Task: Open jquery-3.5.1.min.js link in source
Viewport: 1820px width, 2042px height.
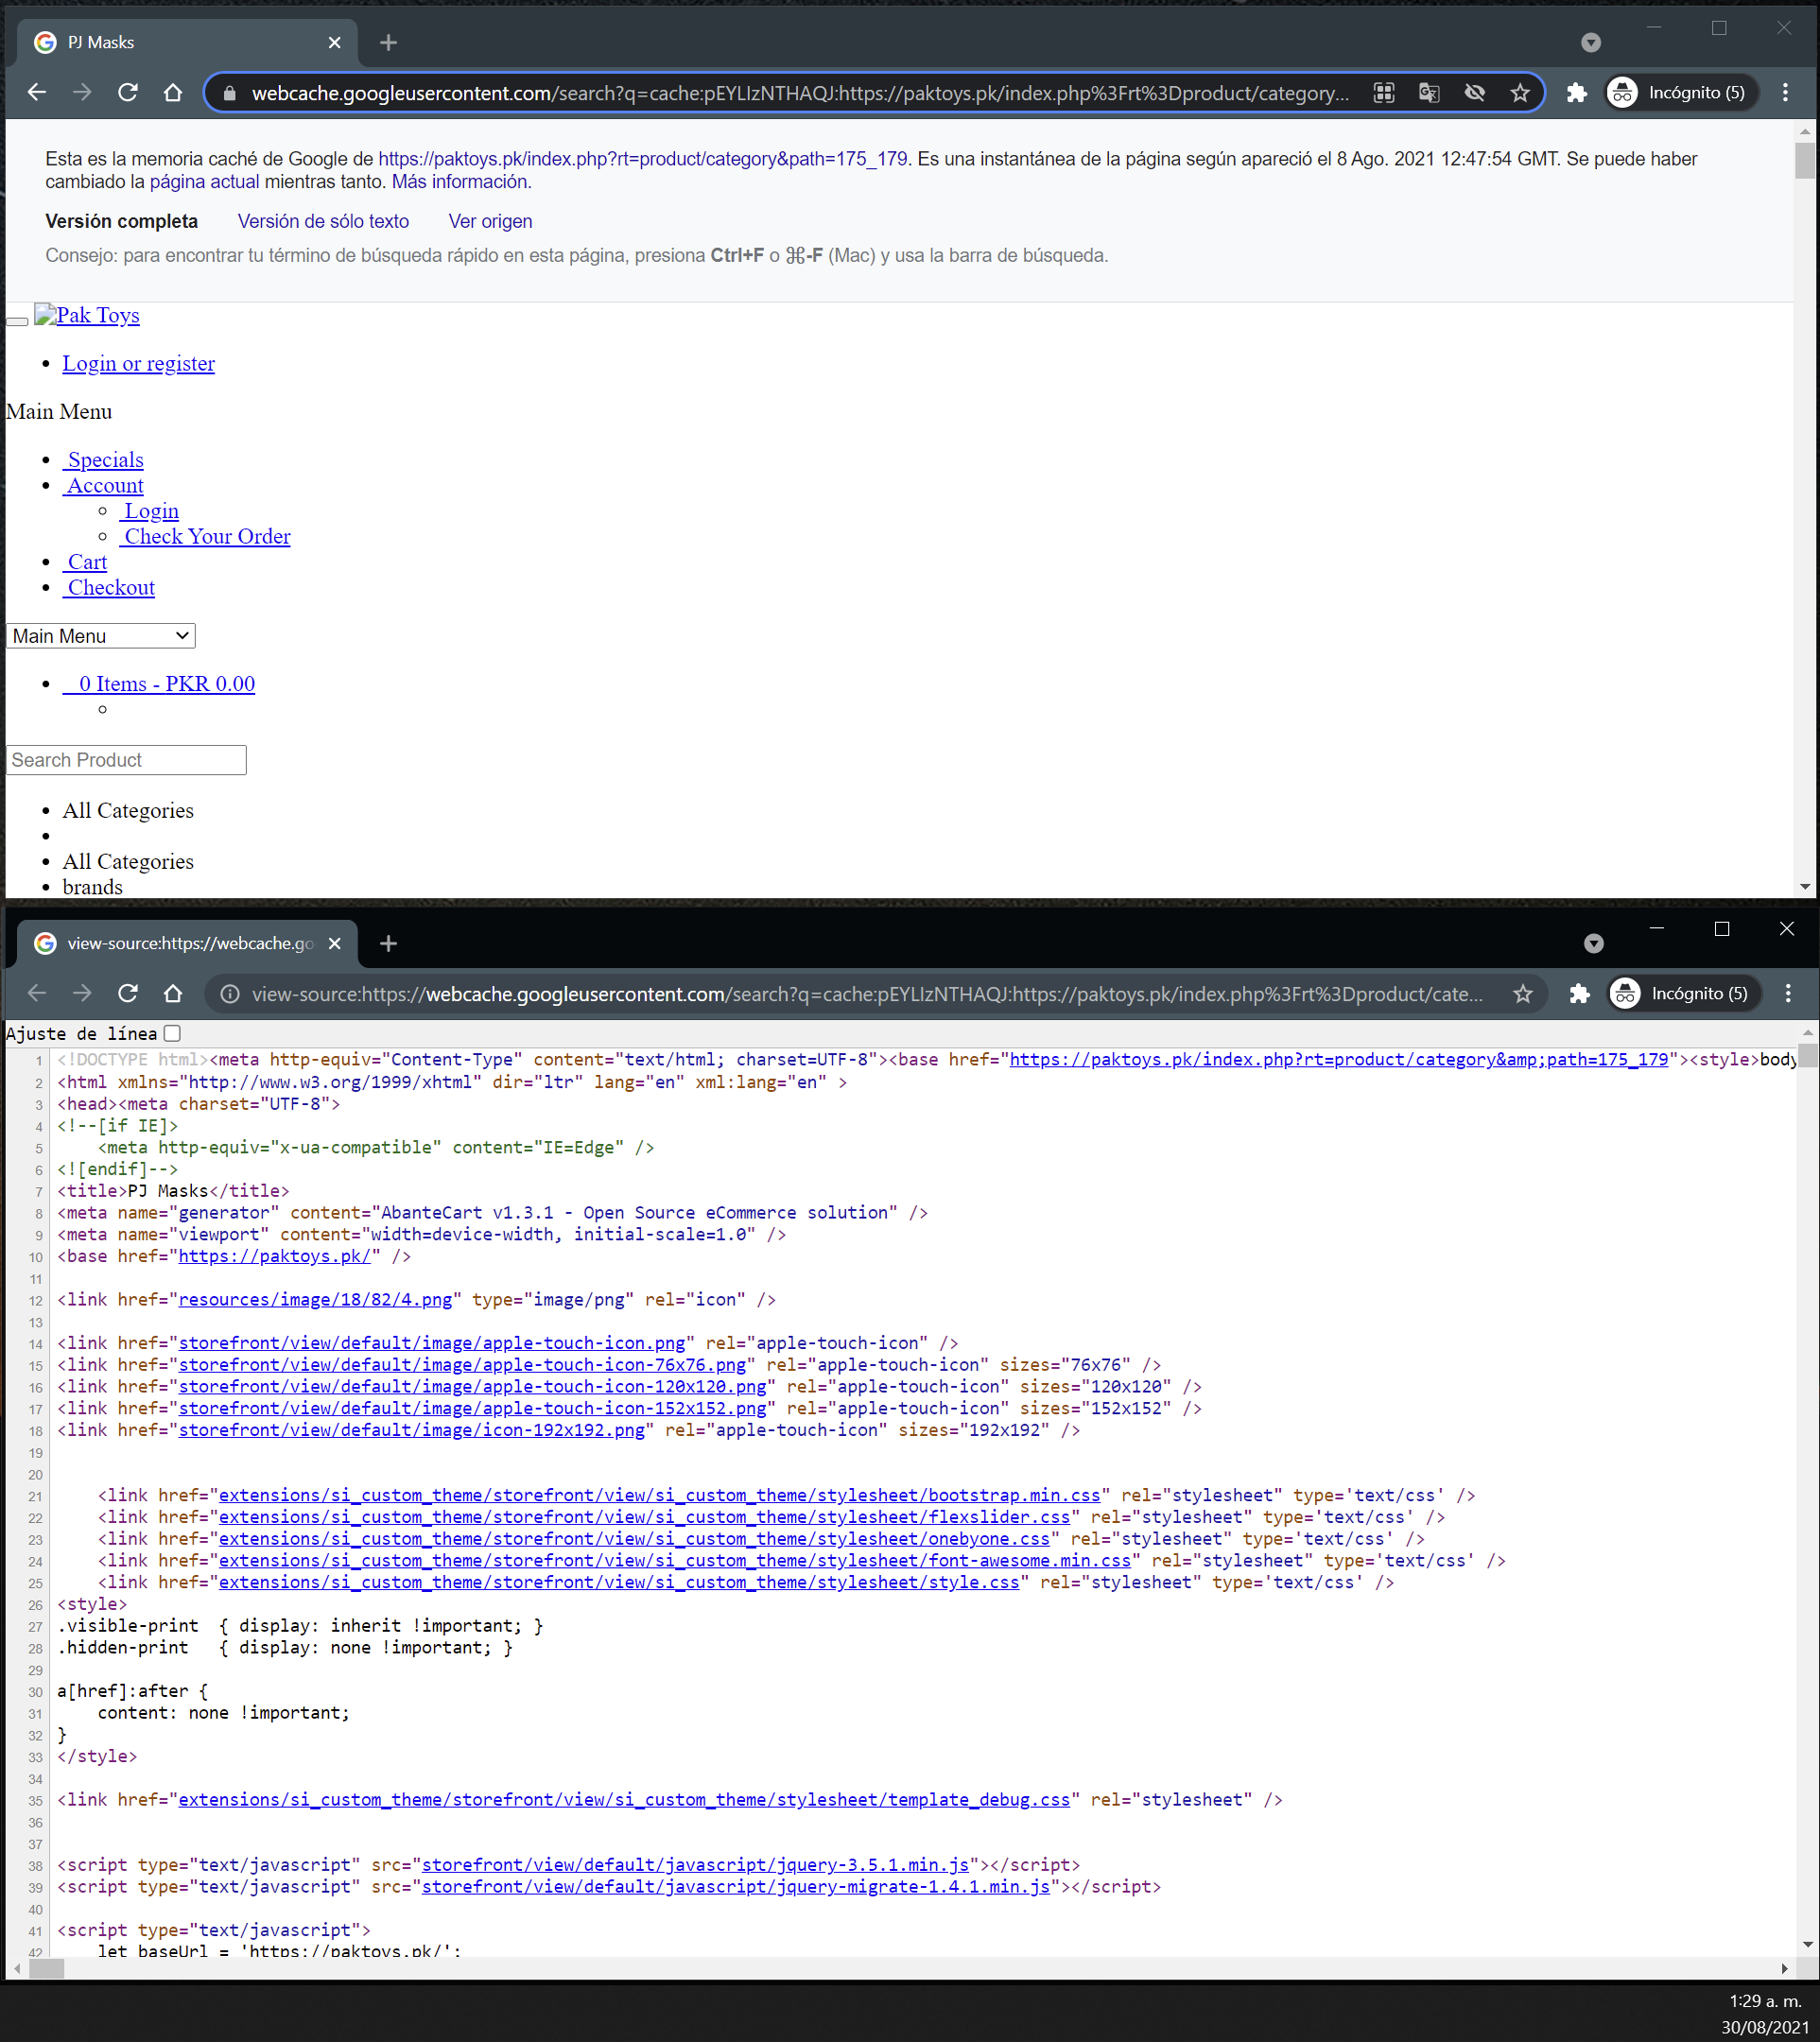Action: pos(695,1865)
